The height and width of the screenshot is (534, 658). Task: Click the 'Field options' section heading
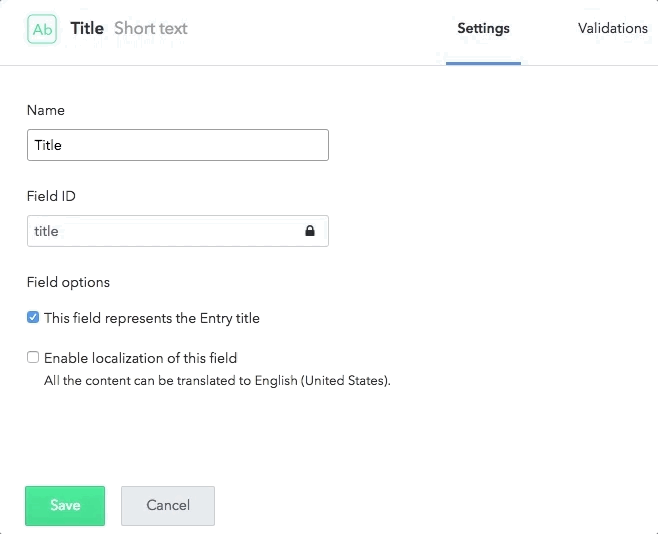[x=68, y=282]
